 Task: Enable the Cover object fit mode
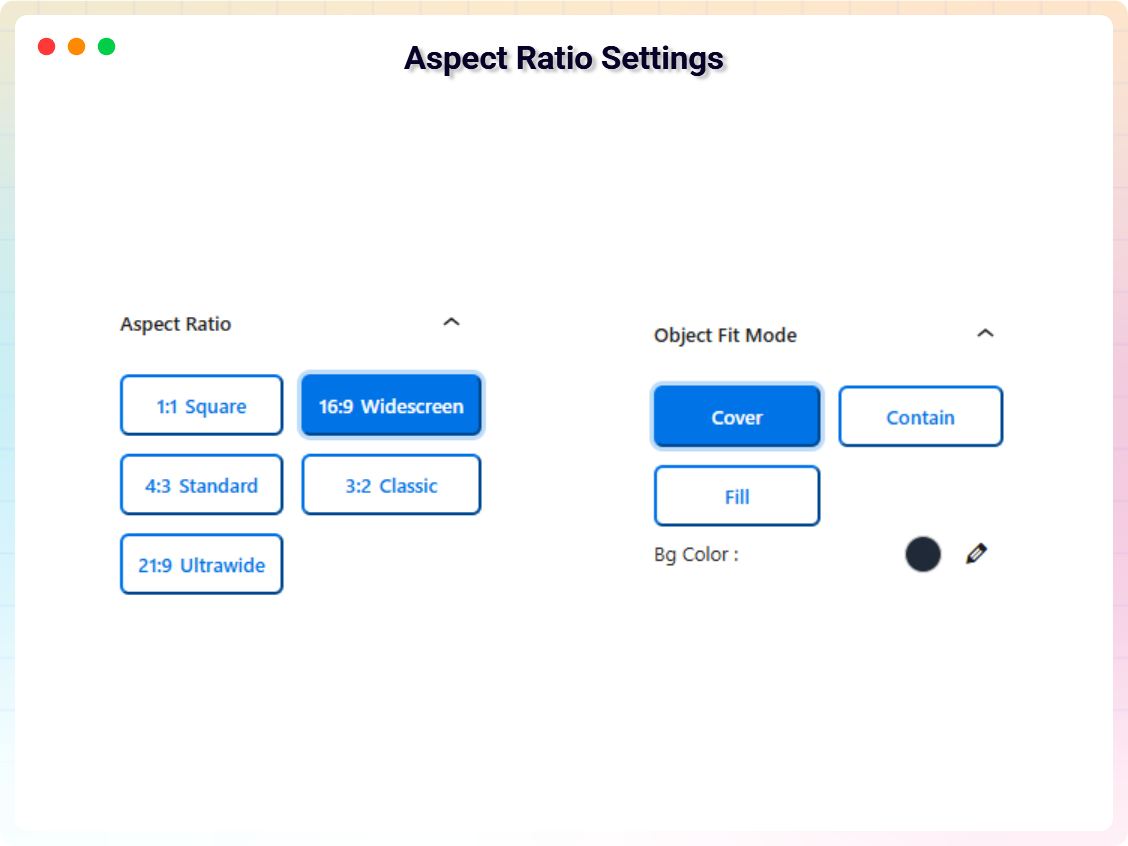(737, 416)
